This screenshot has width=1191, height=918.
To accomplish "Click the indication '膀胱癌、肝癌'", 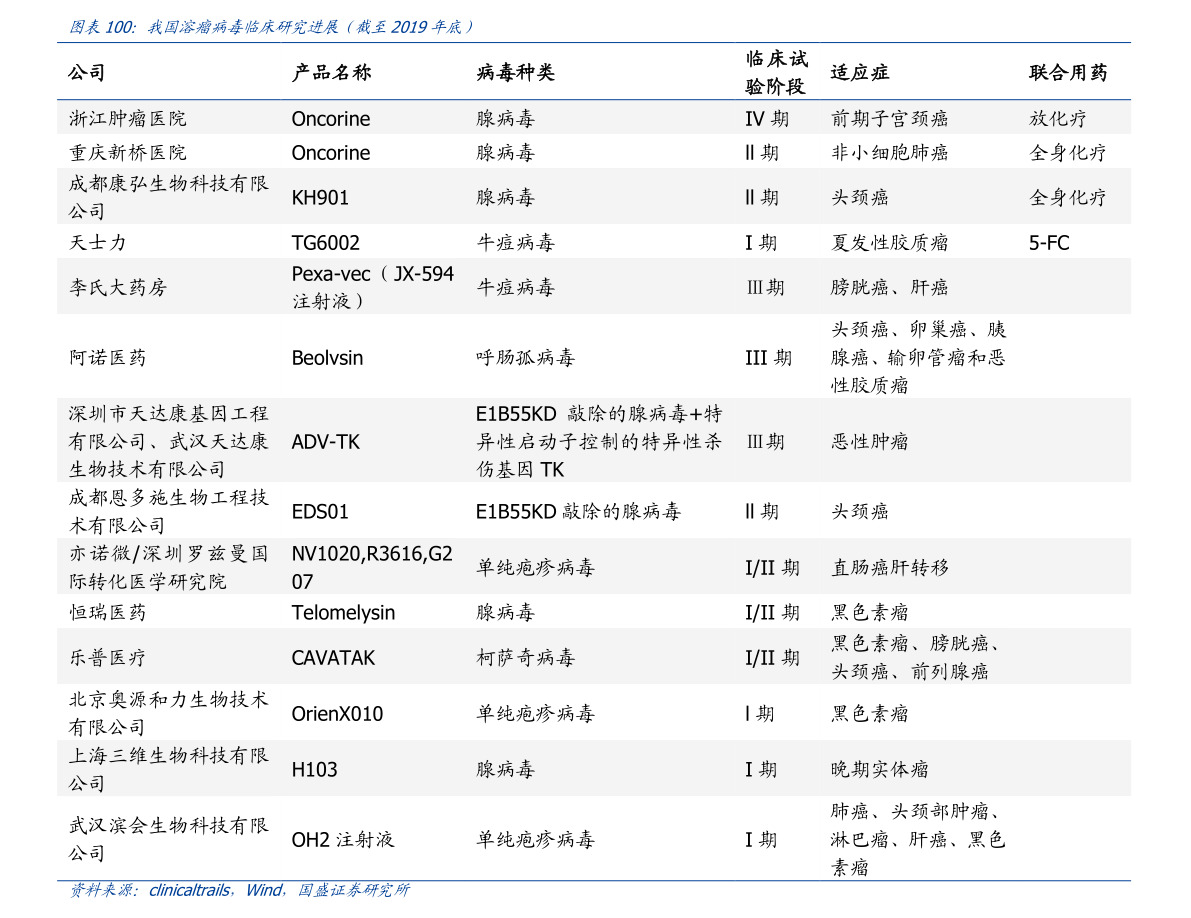I will pos(889,287).
